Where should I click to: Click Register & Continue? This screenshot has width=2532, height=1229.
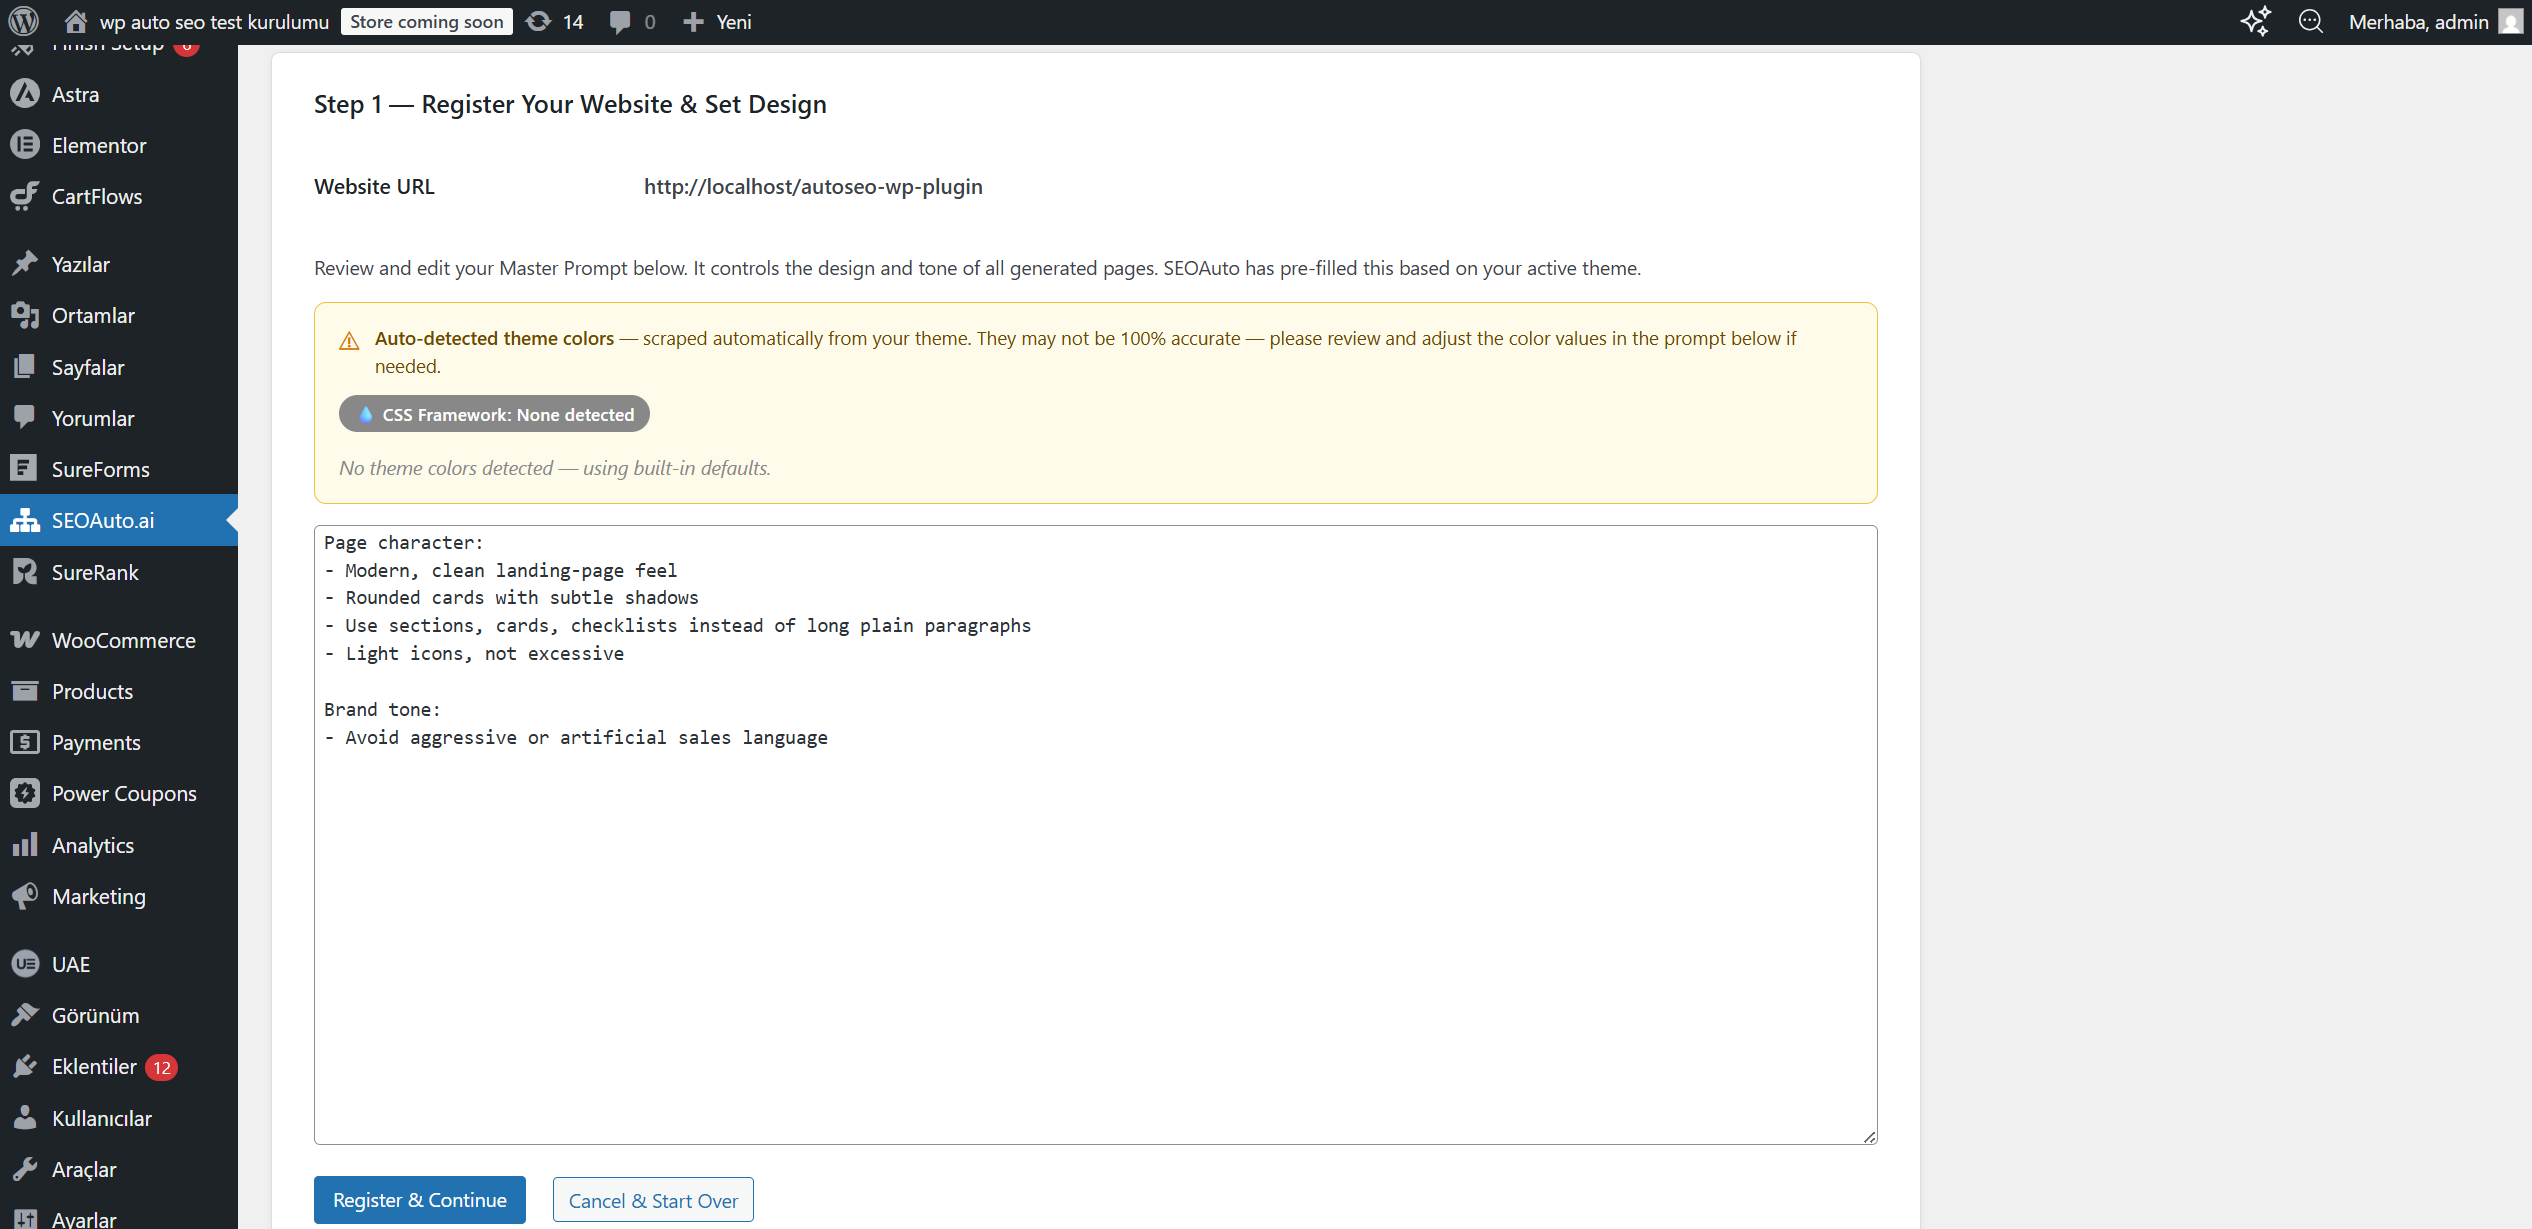pos(419,1199)
